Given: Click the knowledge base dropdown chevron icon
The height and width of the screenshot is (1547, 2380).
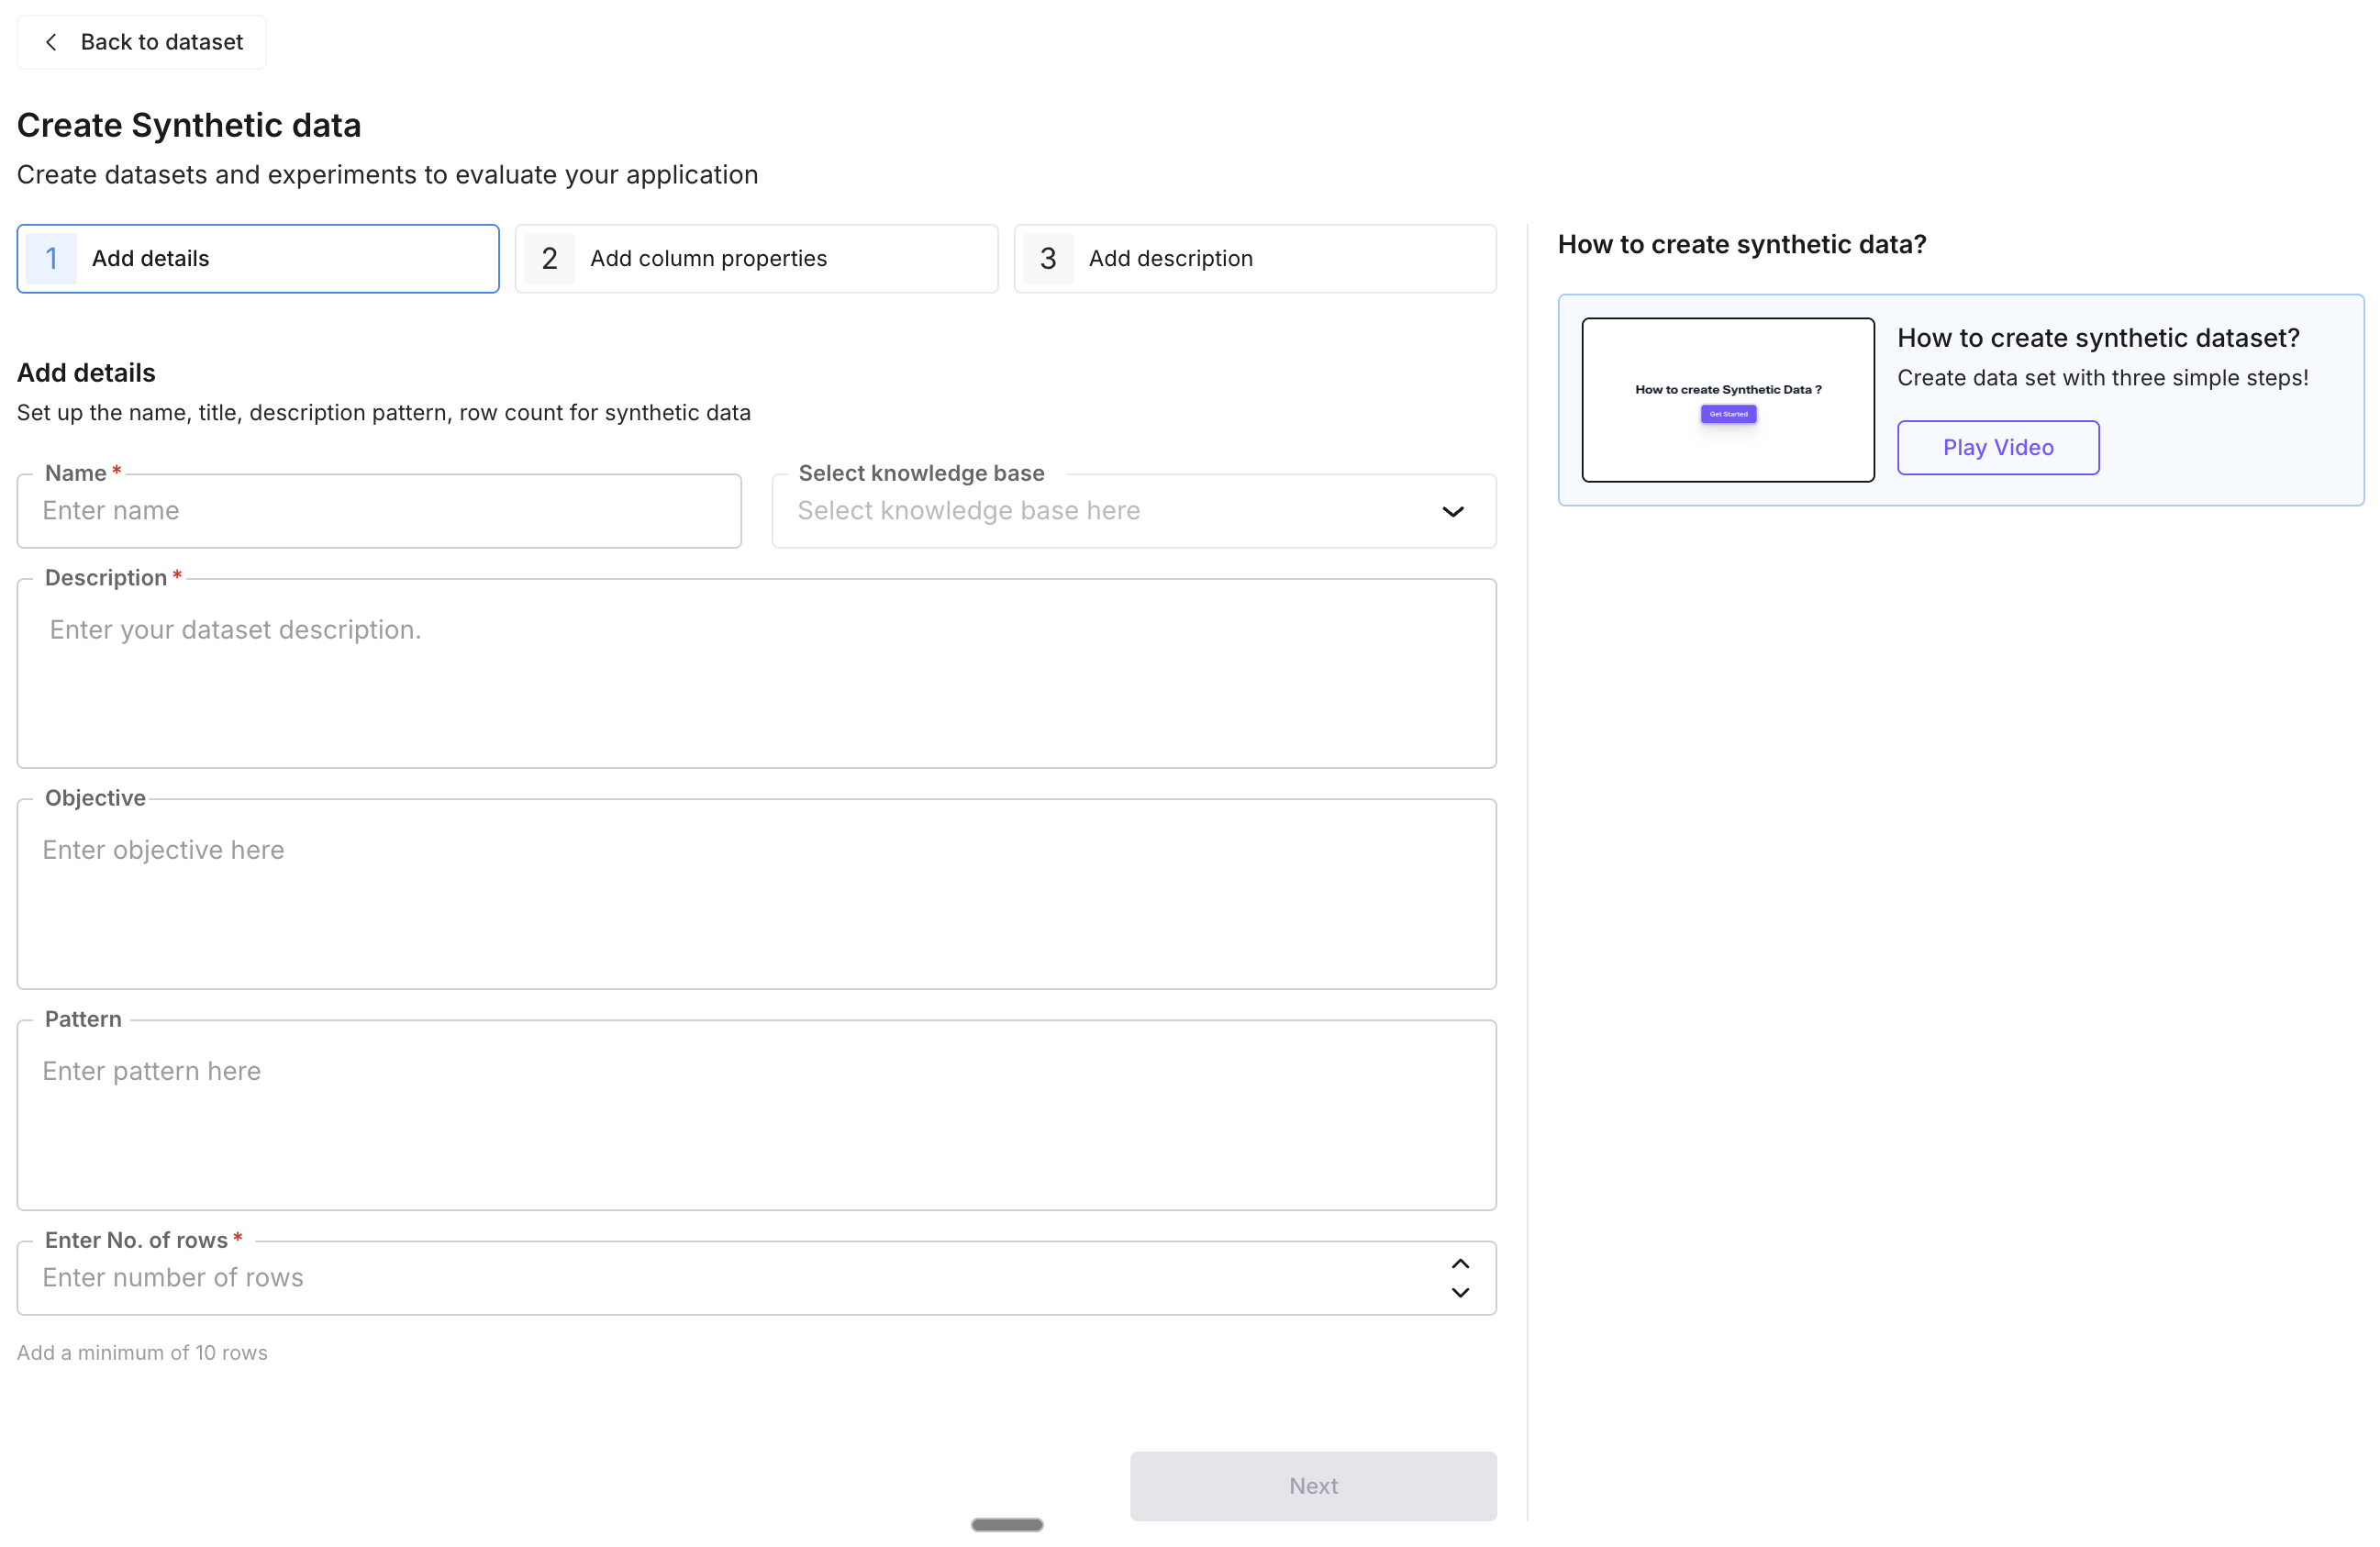Looking at the screenshot, I should (x=1453, y=511).
